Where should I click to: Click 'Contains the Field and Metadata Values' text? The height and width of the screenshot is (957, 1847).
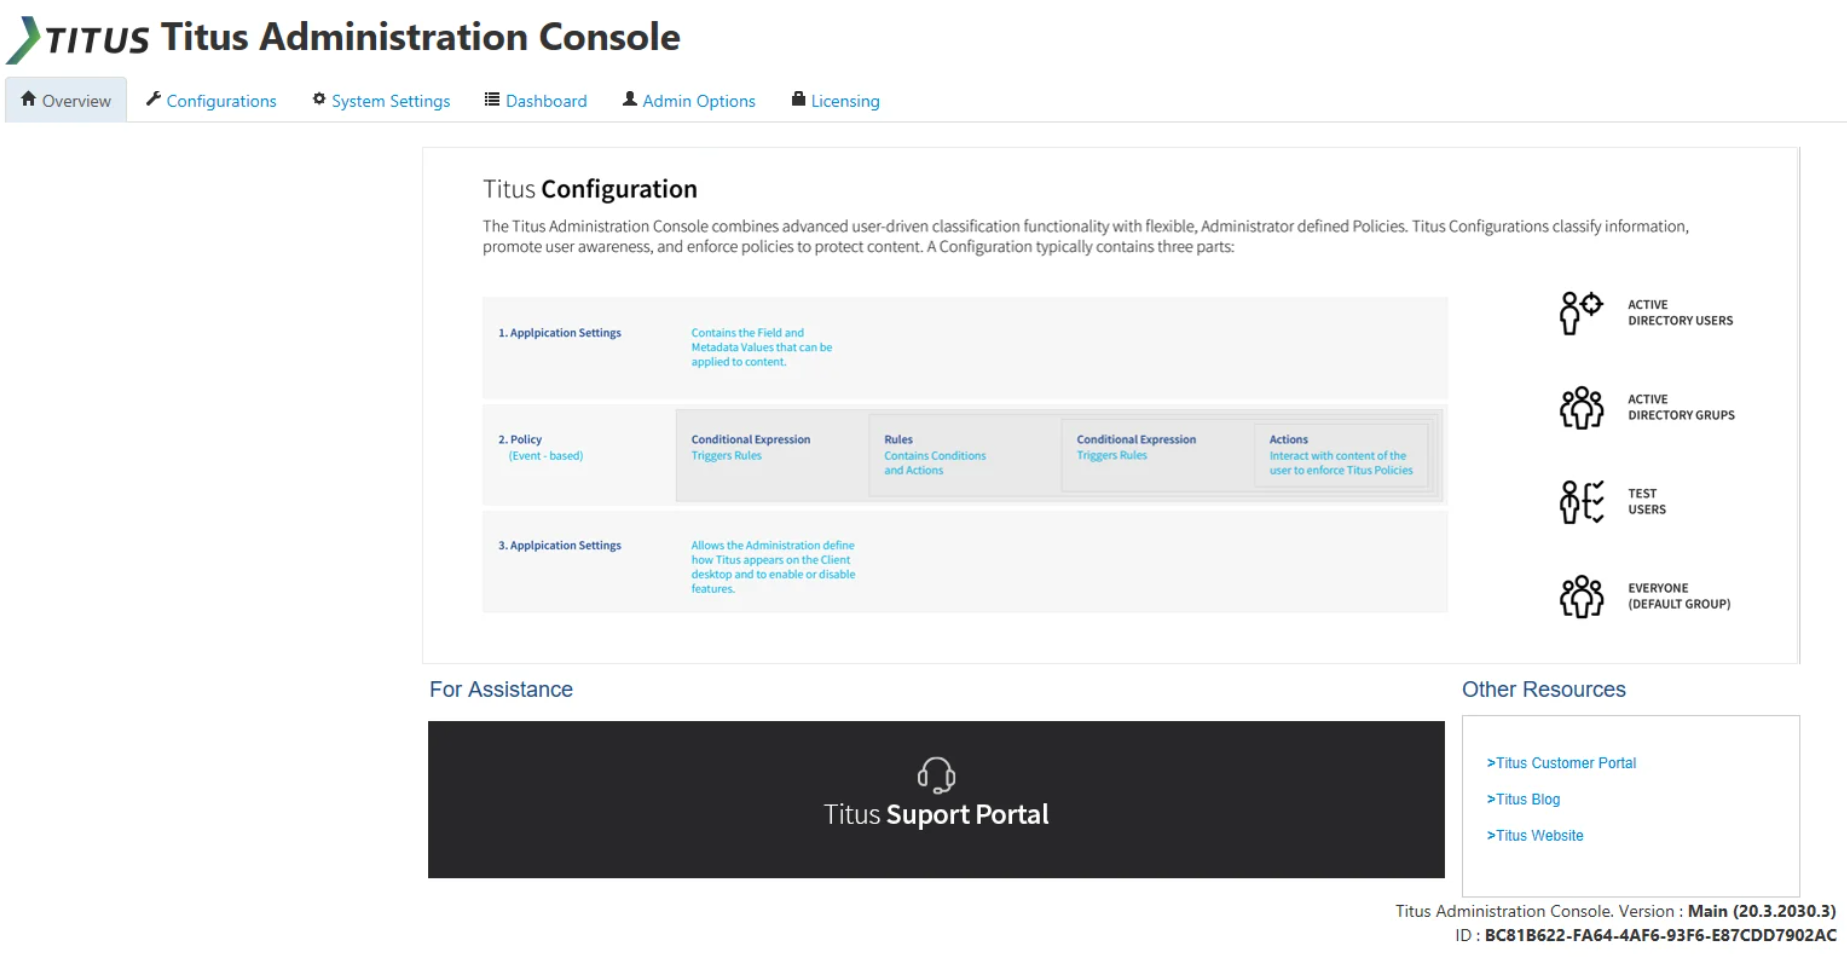coord(762,347)
